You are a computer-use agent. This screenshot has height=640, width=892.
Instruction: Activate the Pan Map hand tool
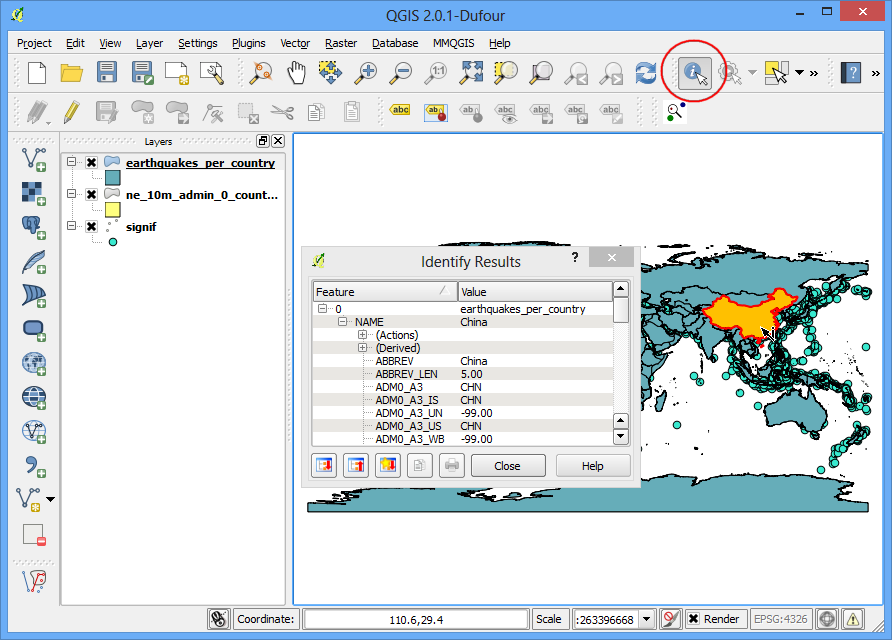296,73
